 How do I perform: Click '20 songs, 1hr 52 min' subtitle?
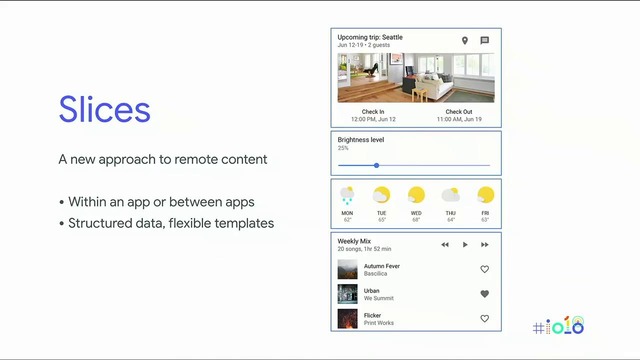click(x=364, y=249)
